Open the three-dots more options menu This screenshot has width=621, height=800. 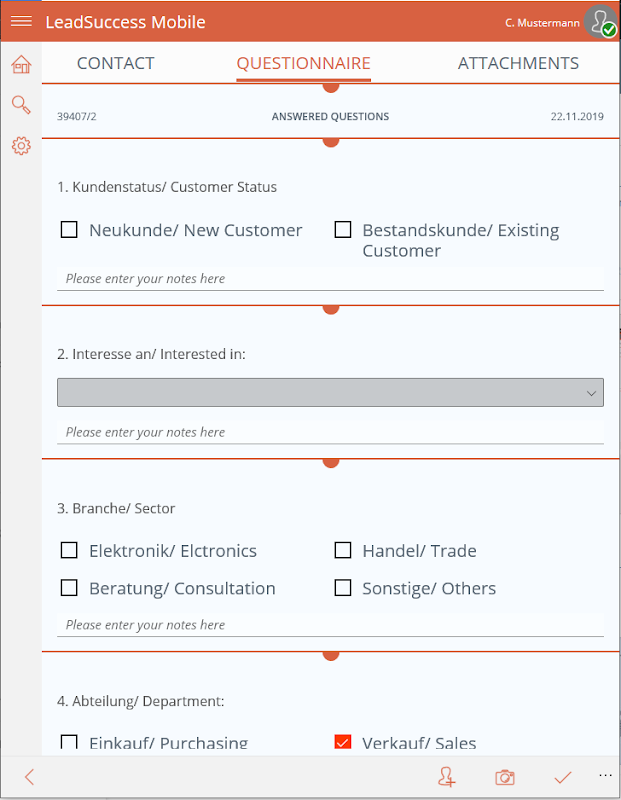(604, 775)
